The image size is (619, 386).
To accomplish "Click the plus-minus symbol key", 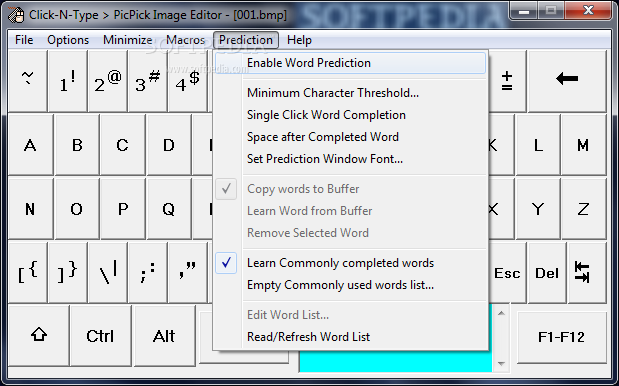I will (x=507, y=81).
